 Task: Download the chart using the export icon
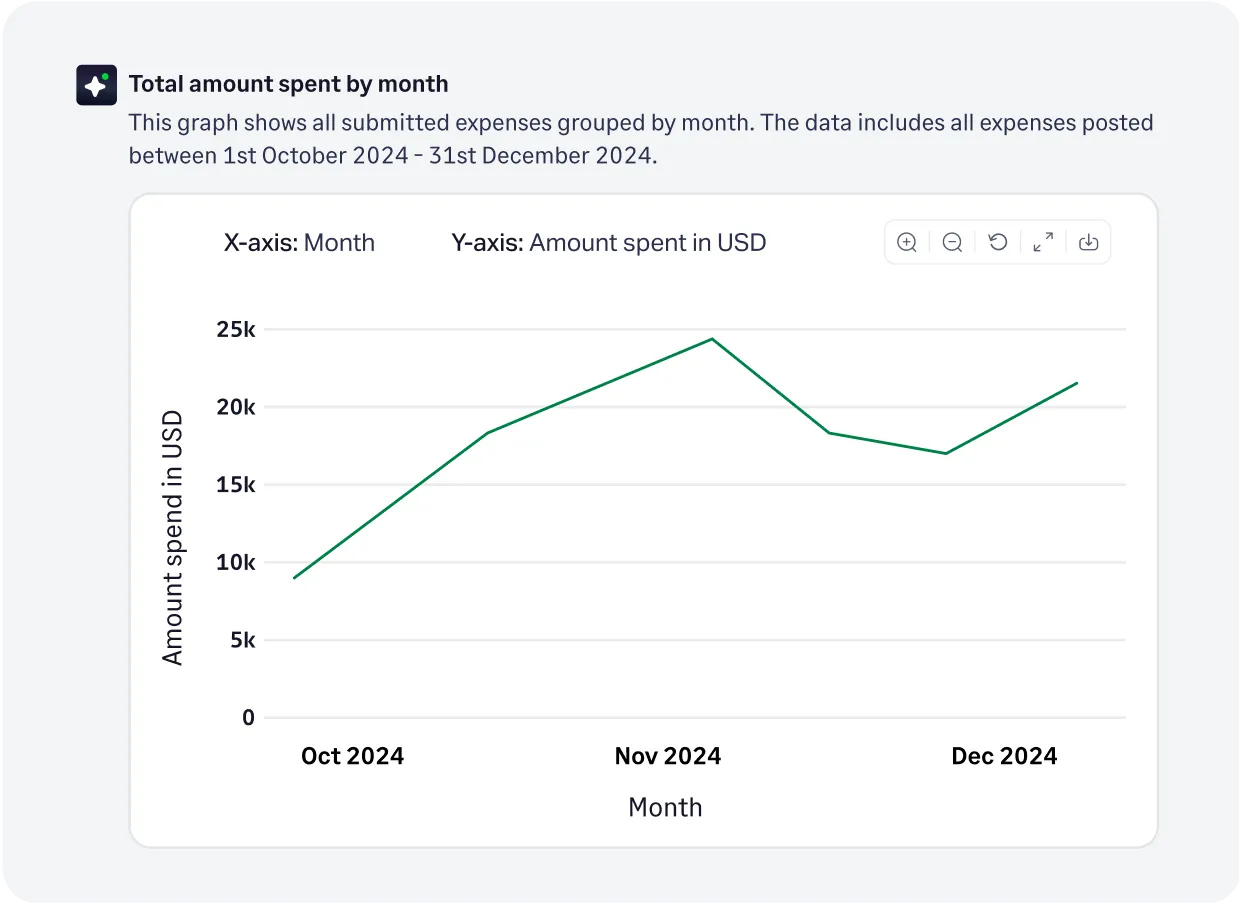coord(1088,242)
